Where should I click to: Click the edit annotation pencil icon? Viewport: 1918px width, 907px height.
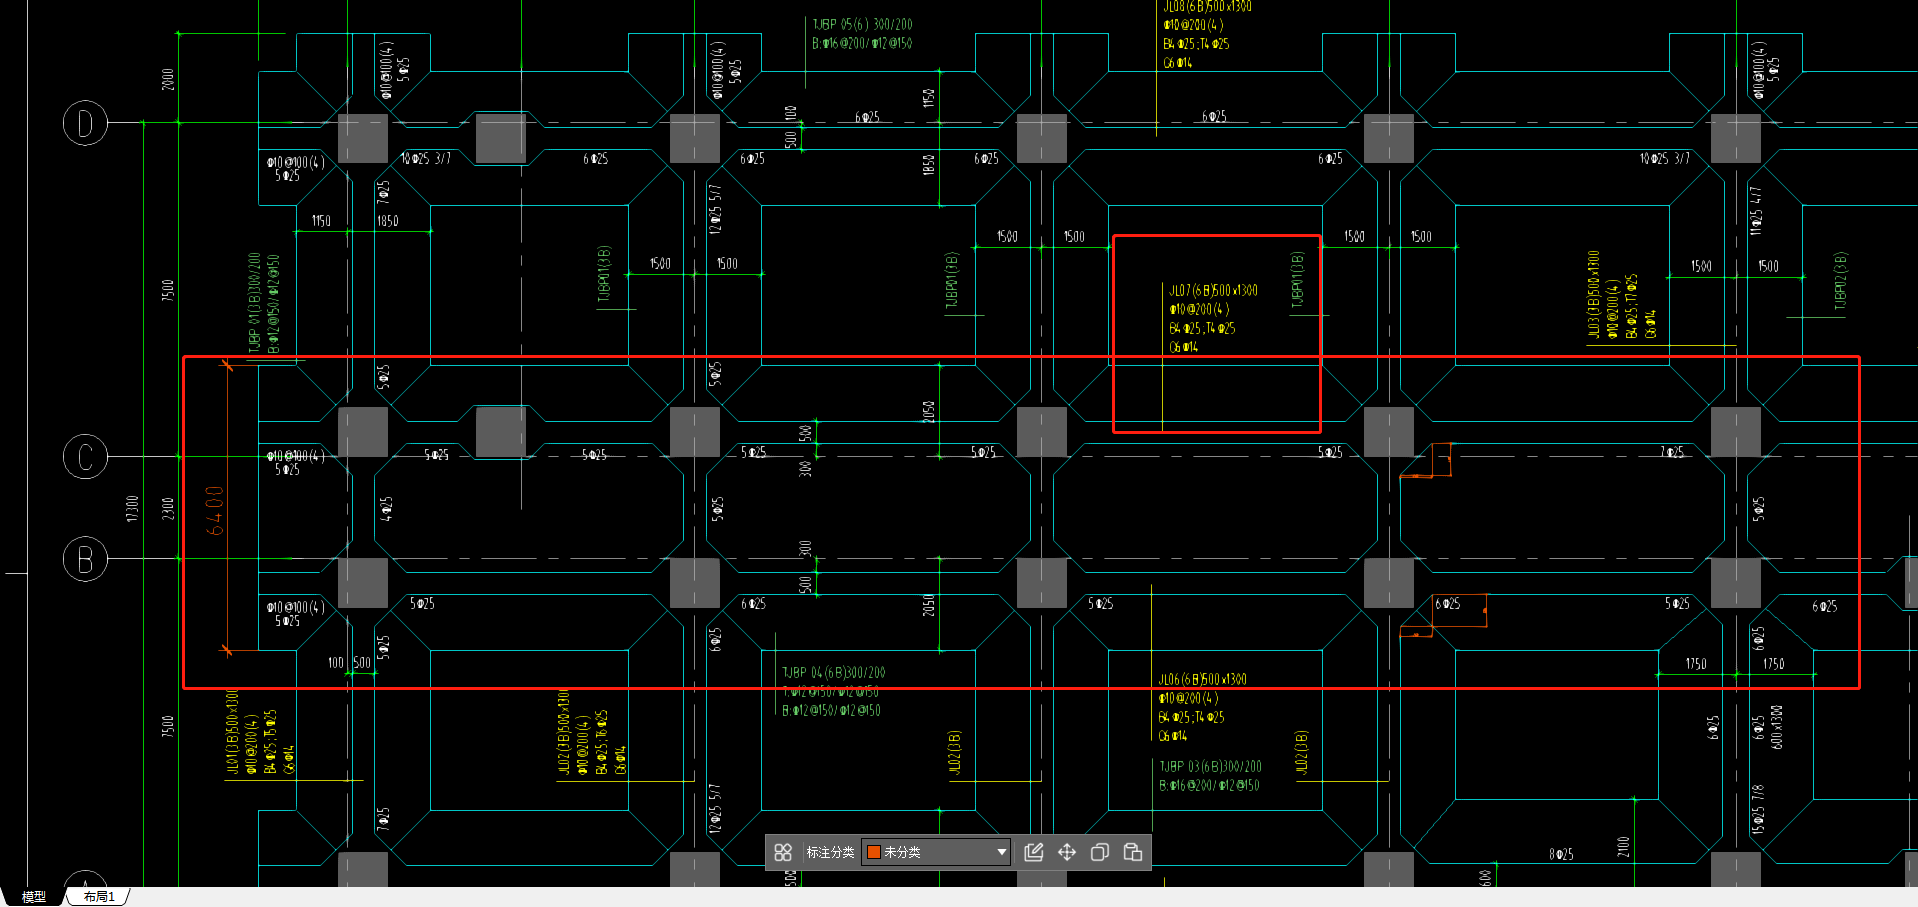1034,852
